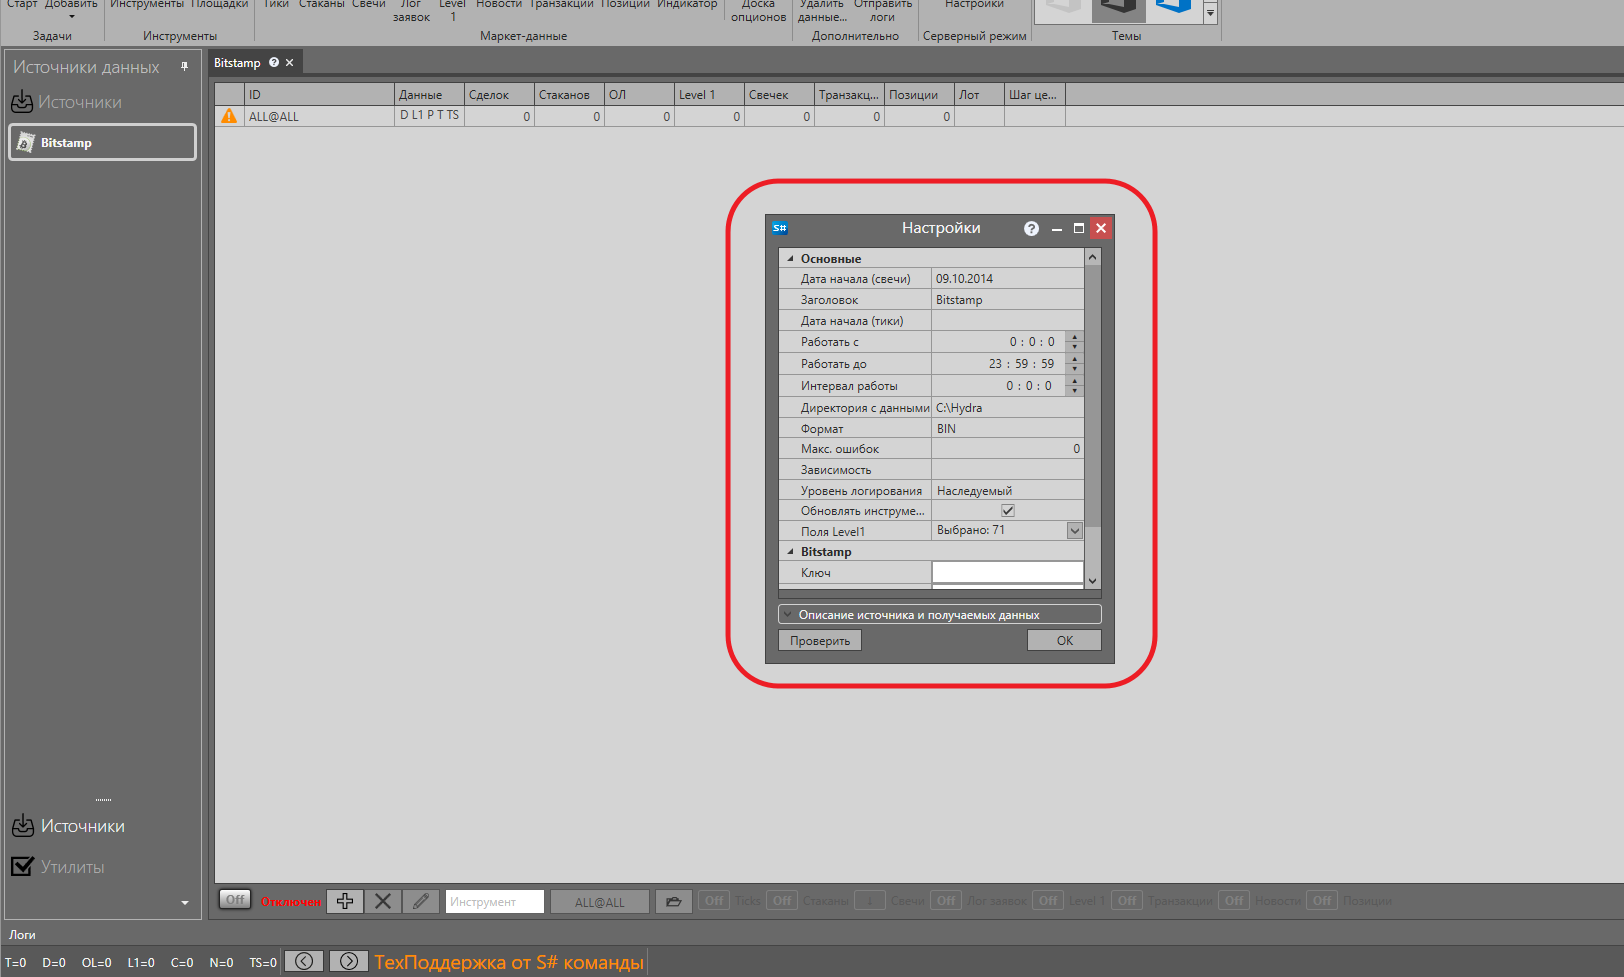Viewport: 1624px width, 977px height.
Task: Open Level 1 in the ribbon
Action: coord(452,10)
